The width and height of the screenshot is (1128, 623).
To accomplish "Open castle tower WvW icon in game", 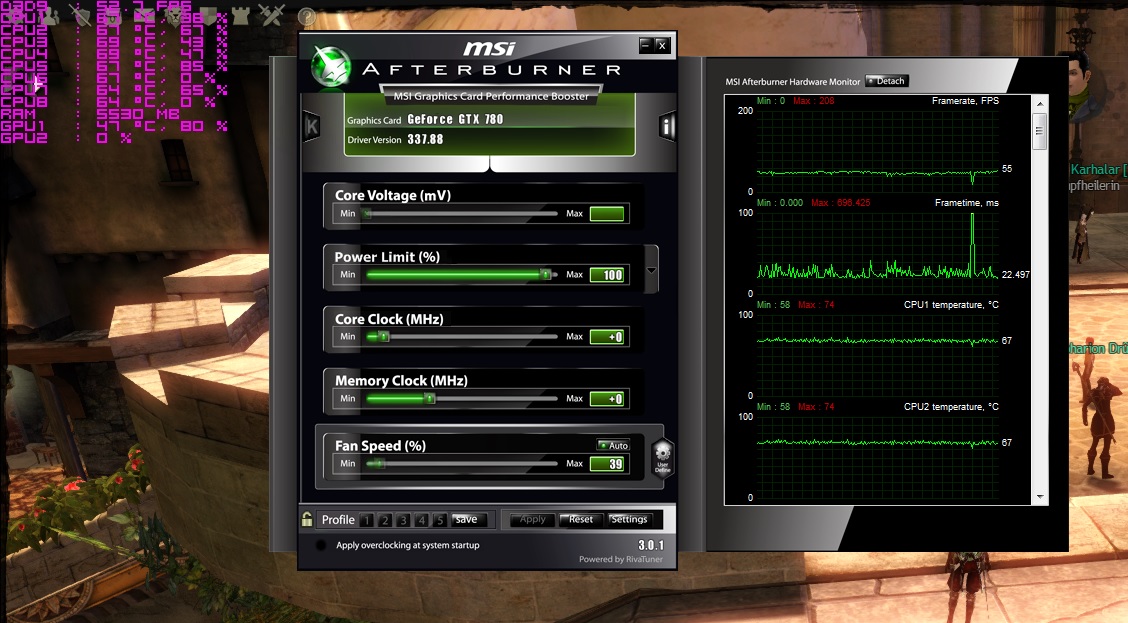I will 240,16.
